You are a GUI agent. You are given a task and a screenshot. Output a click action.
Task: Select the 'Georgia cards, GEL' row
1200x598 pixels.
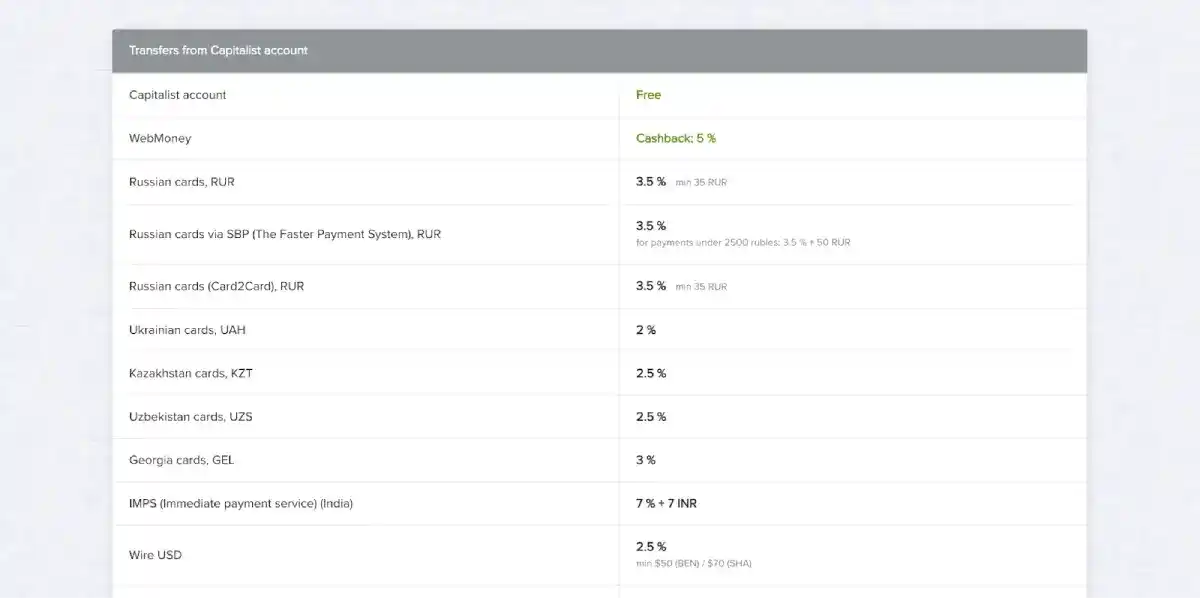click(x=181, y=460)
